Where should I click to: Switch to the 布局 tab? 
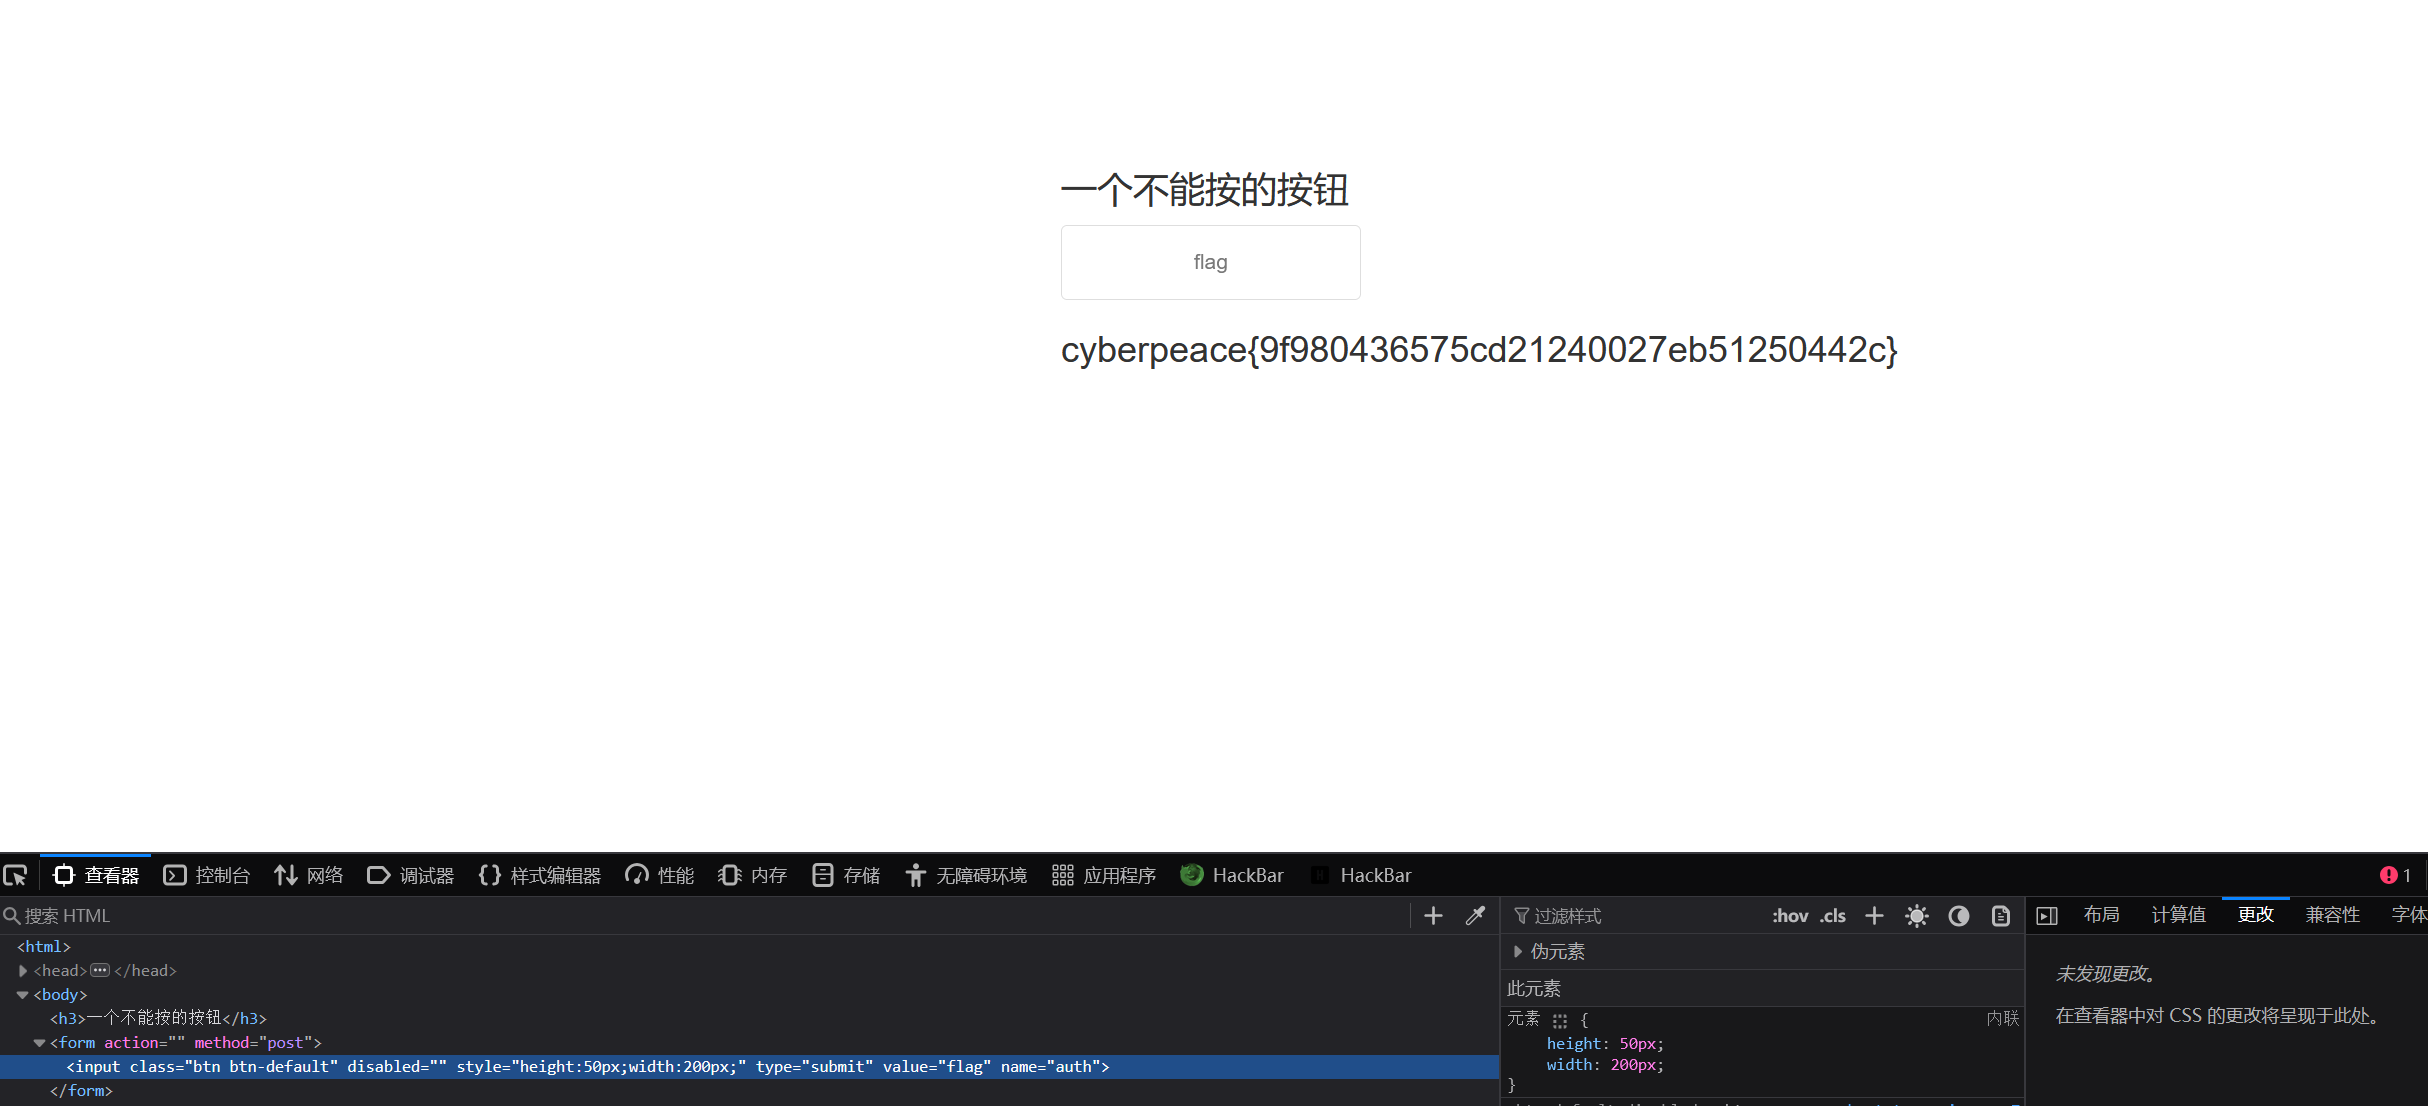pos(2101,915)
